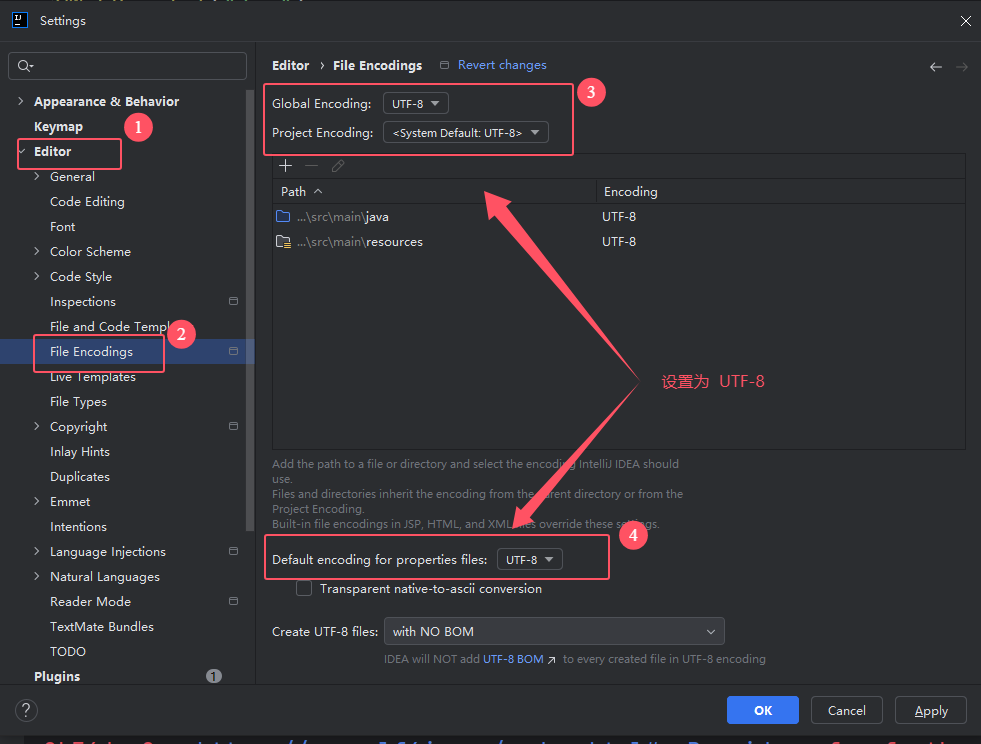The image size is (981, 744).
Task: Open Live Templates settings
Action: [x=93, y=377]
